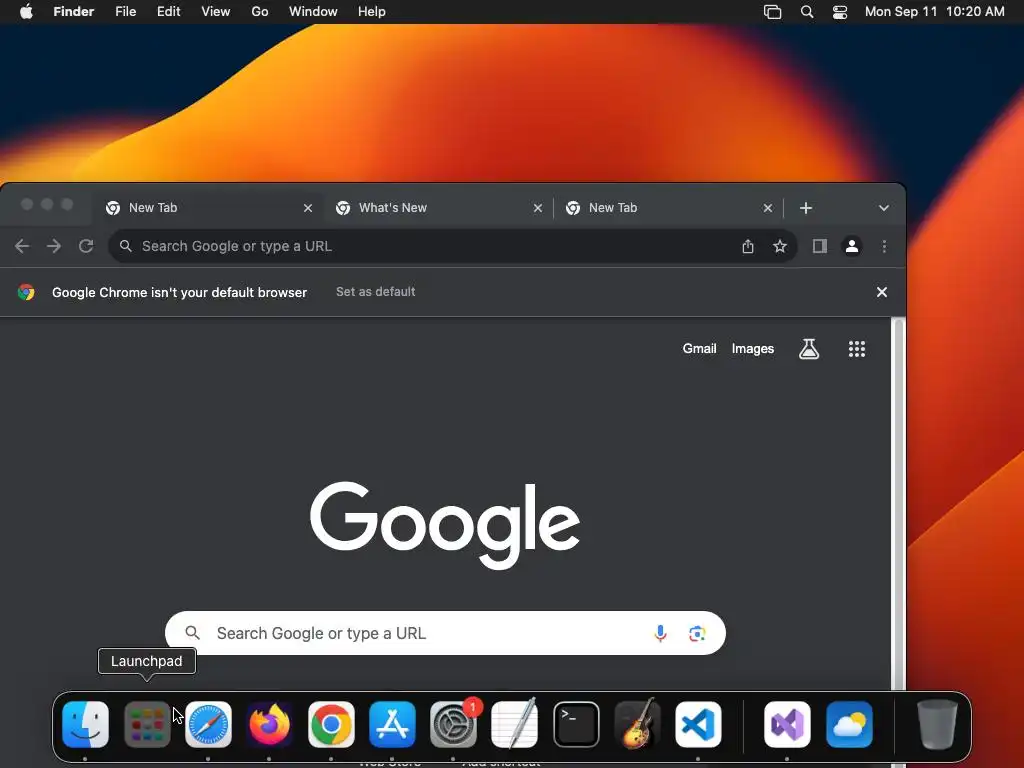The image size is (1024, 768).
Task: Launch Firefox from the Dock
Action: (x=270, y=724)
